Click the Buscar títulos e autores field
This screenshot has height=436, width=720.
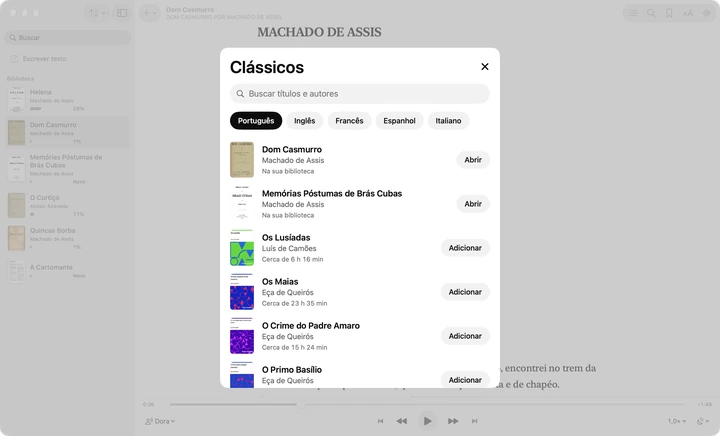point(360,94)
